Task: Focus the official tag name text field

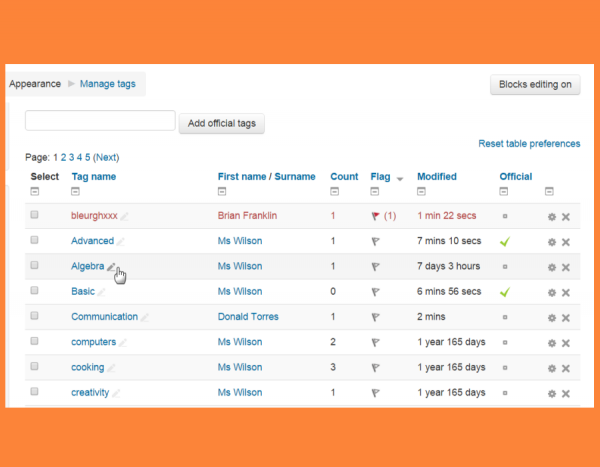Action: [x=100, y=121]
